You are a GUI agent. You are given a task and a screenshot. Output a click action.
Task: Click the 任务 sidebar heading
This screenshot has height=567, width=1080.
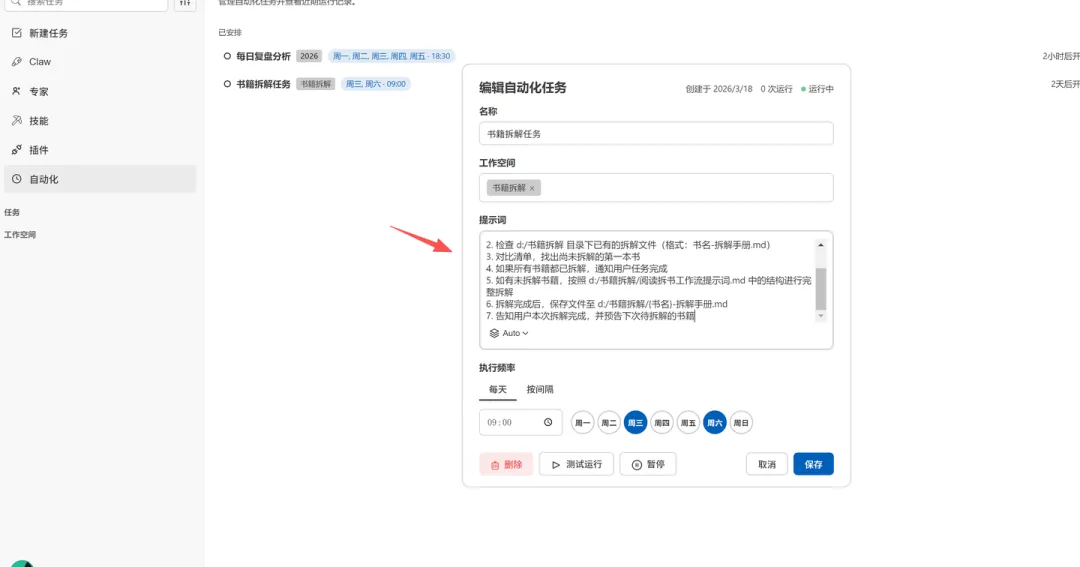pos(12,212)
